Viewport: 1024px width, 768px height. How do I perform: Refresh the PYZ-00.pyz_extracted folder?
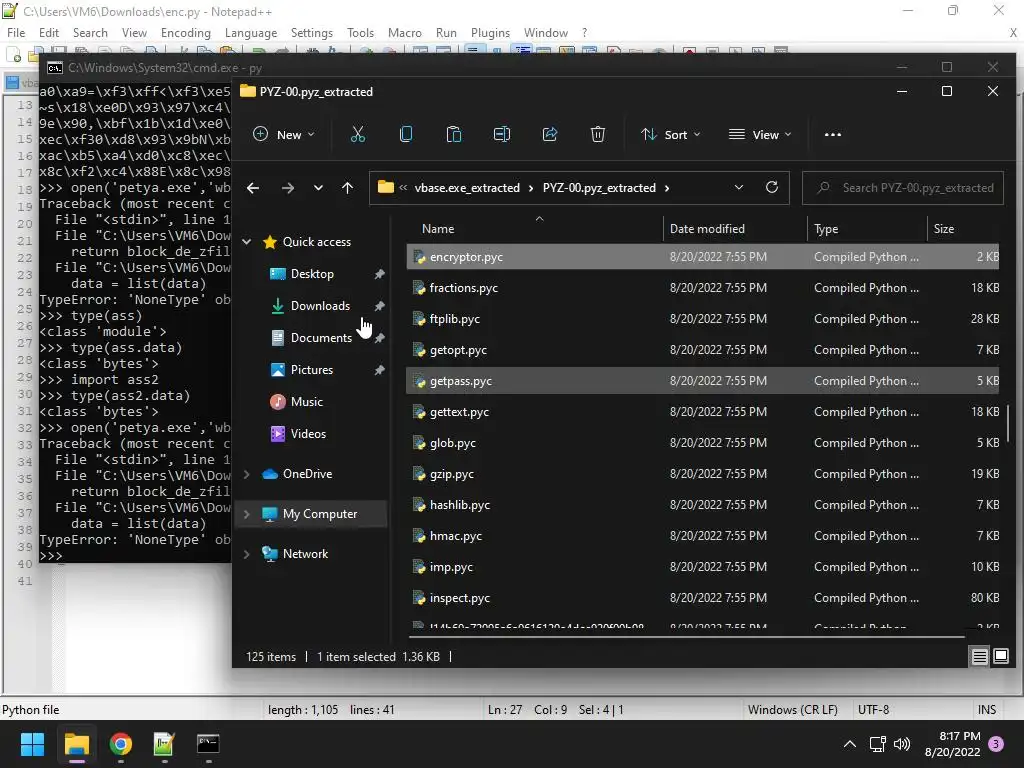772,187
